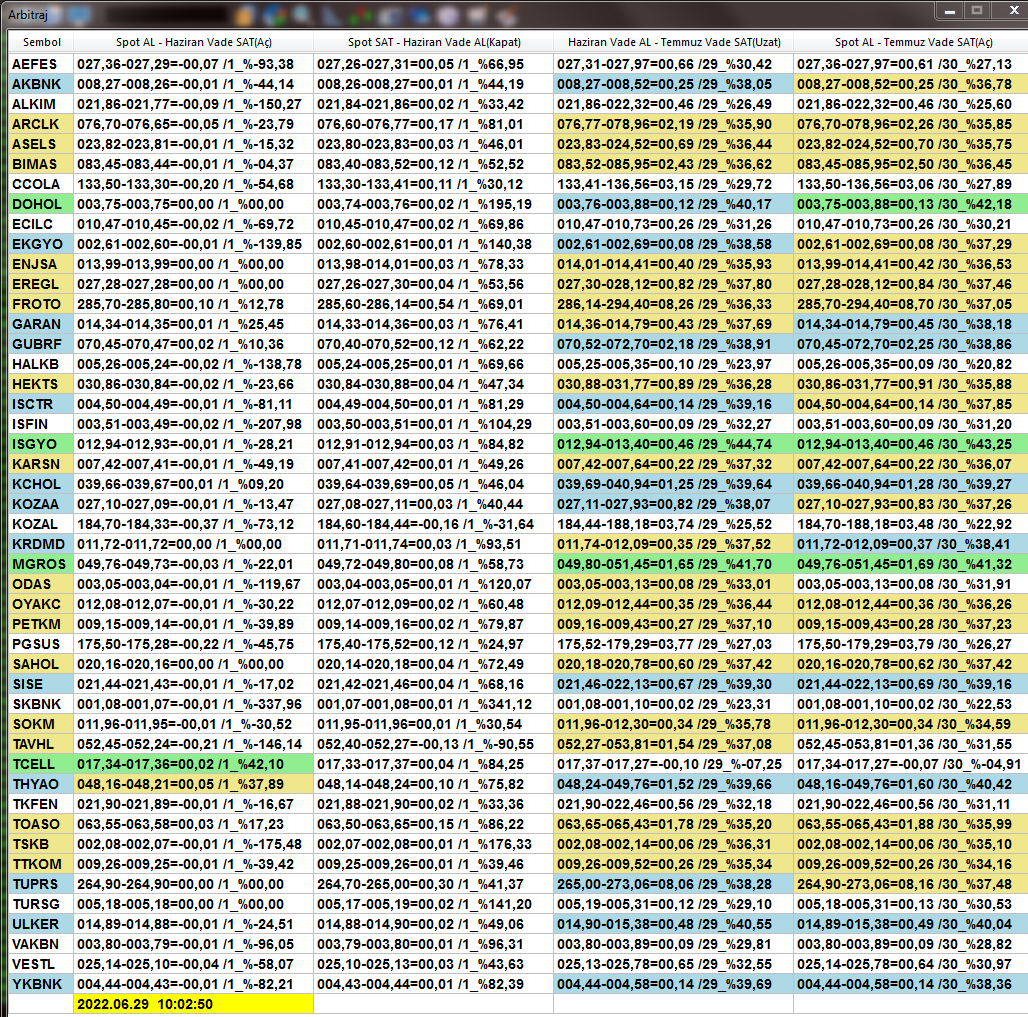1028x1017 pixels.
Task: Click the VESTL symbol
Action: (41, 964)
